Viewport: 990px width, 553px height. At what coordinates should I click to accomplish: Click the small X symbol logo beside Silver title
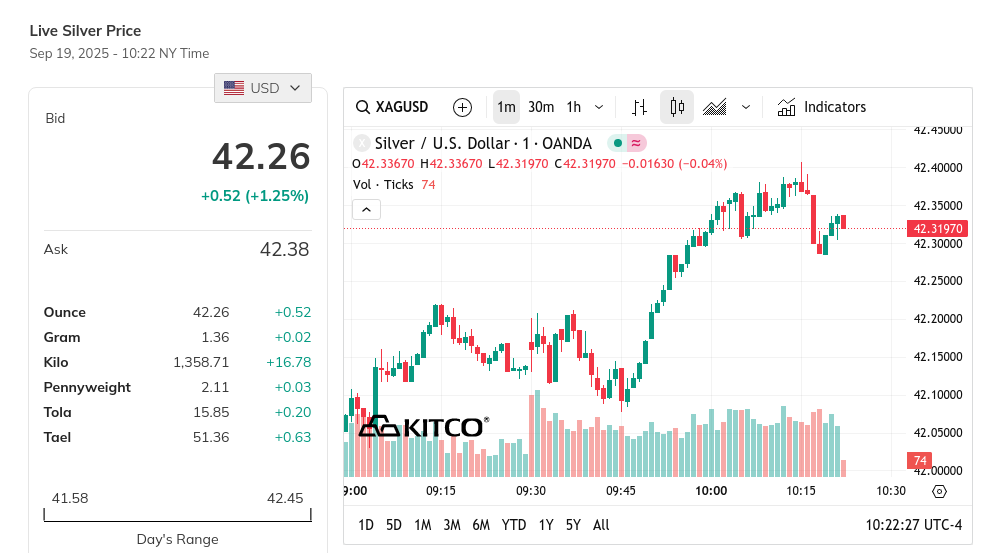[361, 143]
